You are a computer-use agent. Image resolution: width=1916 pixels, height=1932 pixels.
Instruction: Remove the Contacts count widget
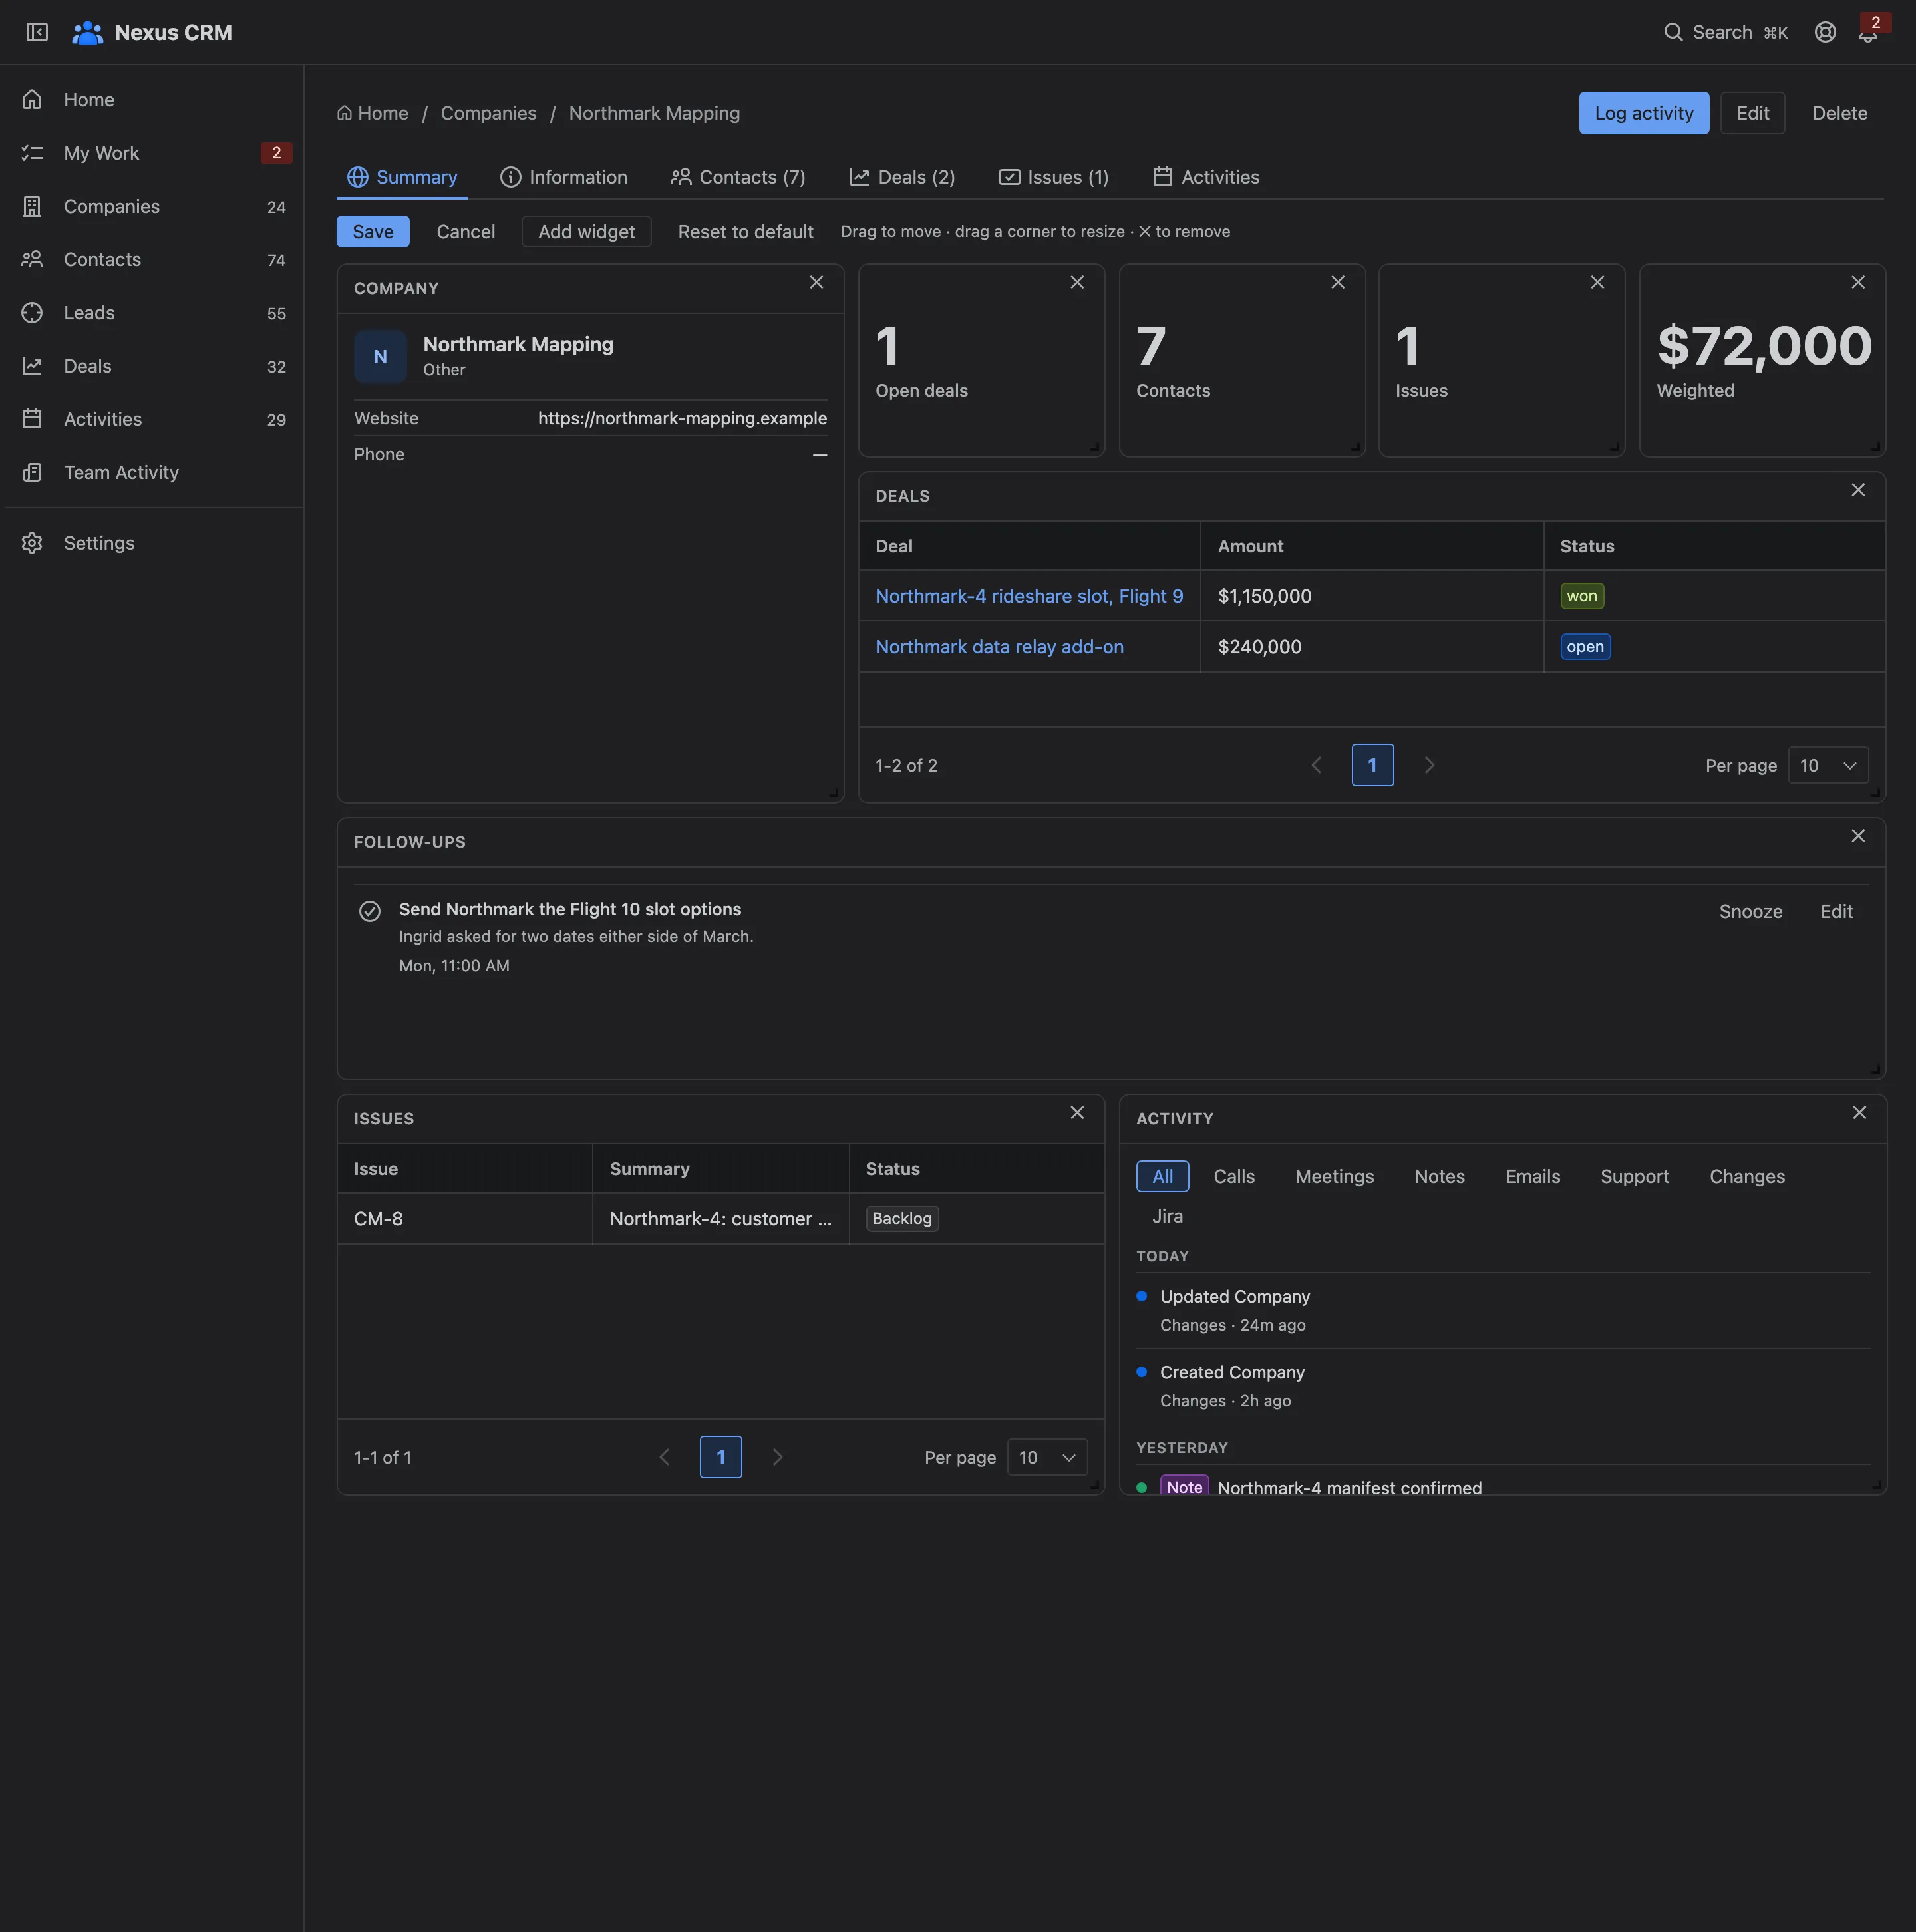[x=1338, y=283]
